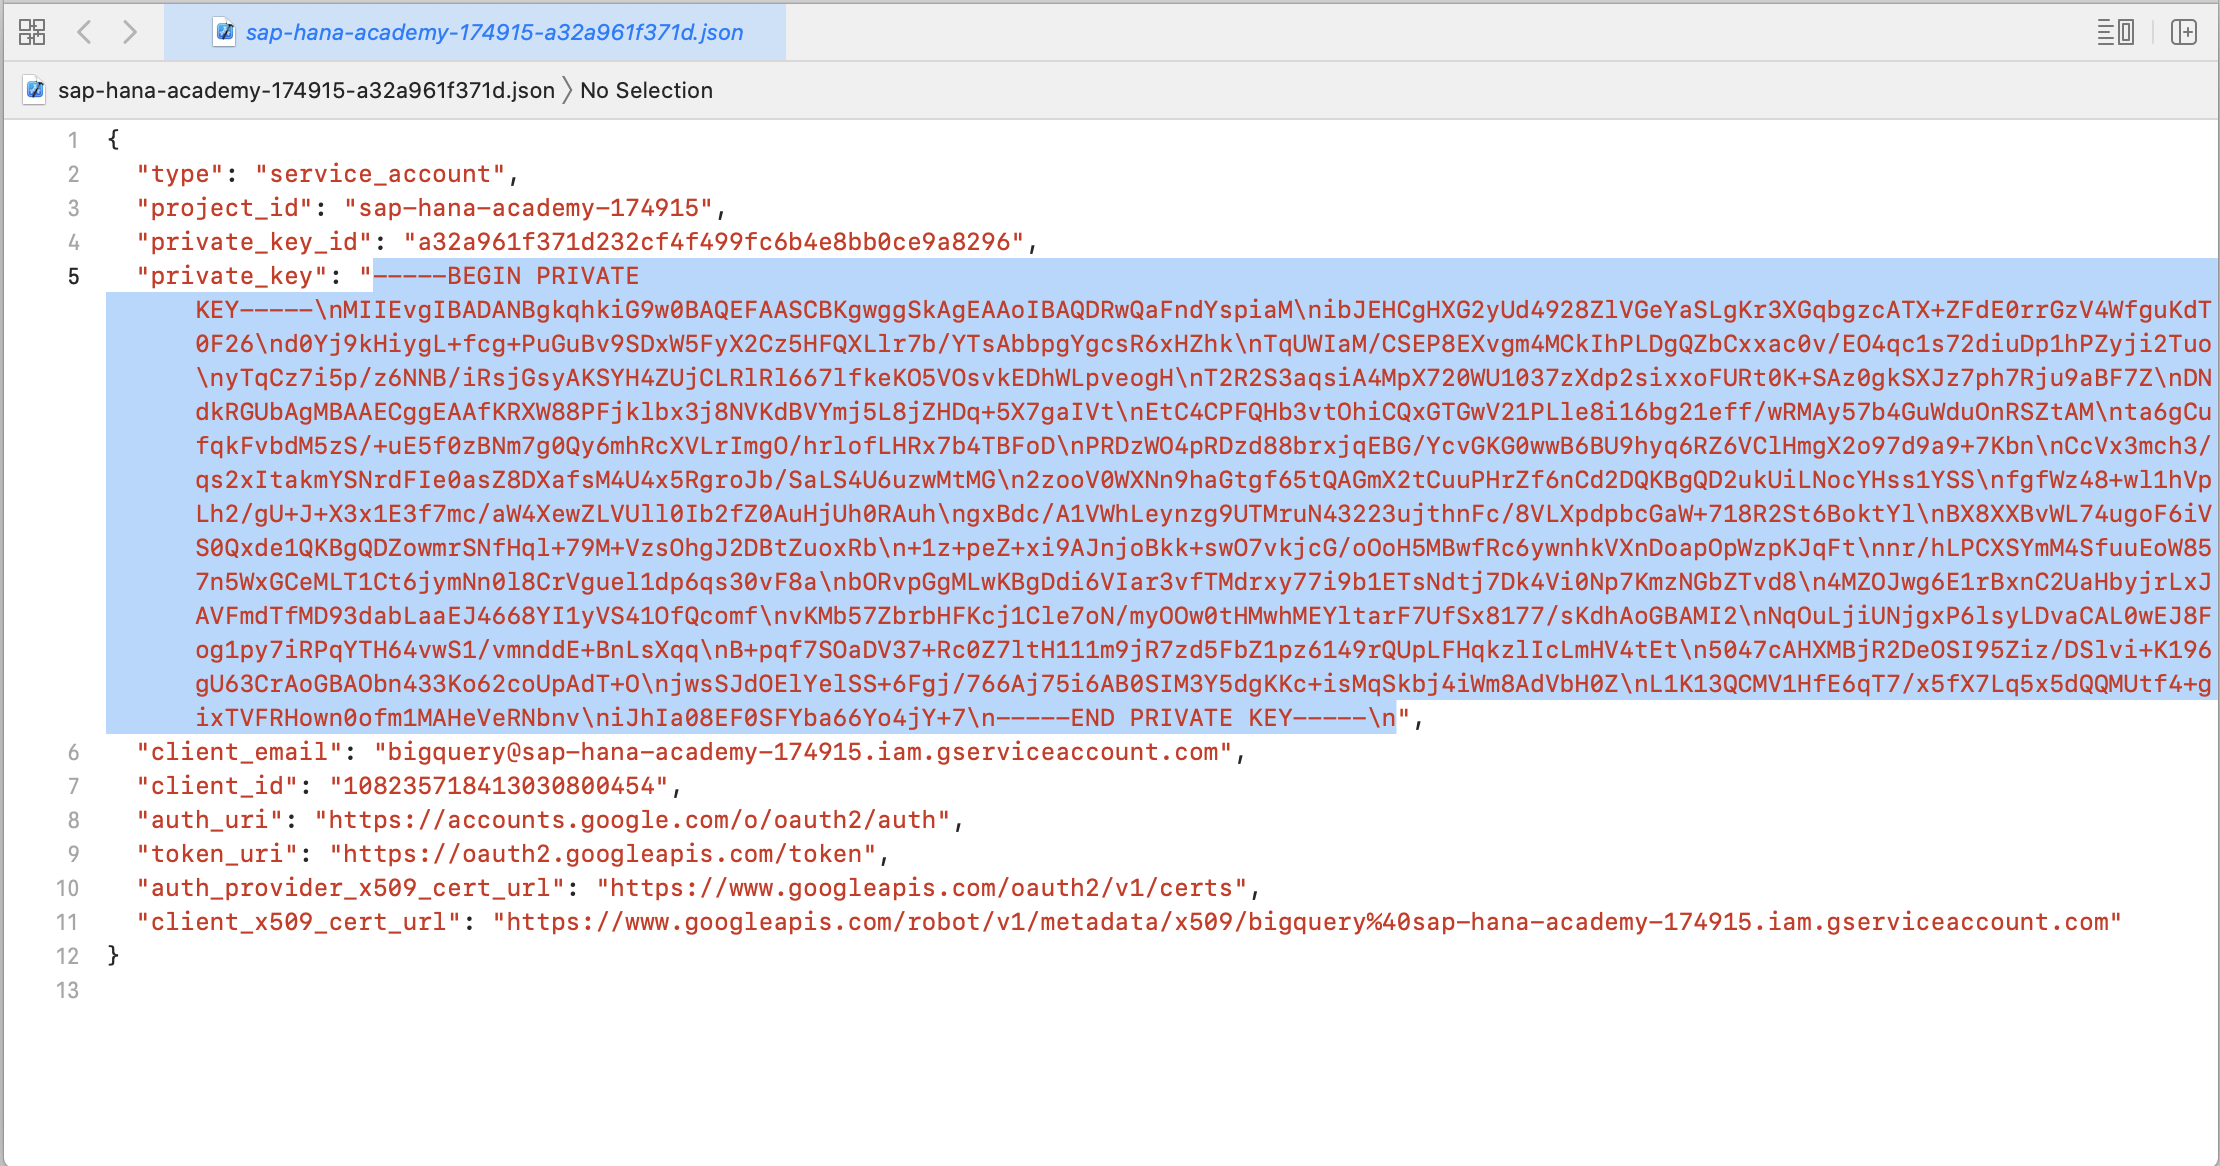Click the bigquery@sap-hana-academy email value
2220x1166 pixels.
803,752
